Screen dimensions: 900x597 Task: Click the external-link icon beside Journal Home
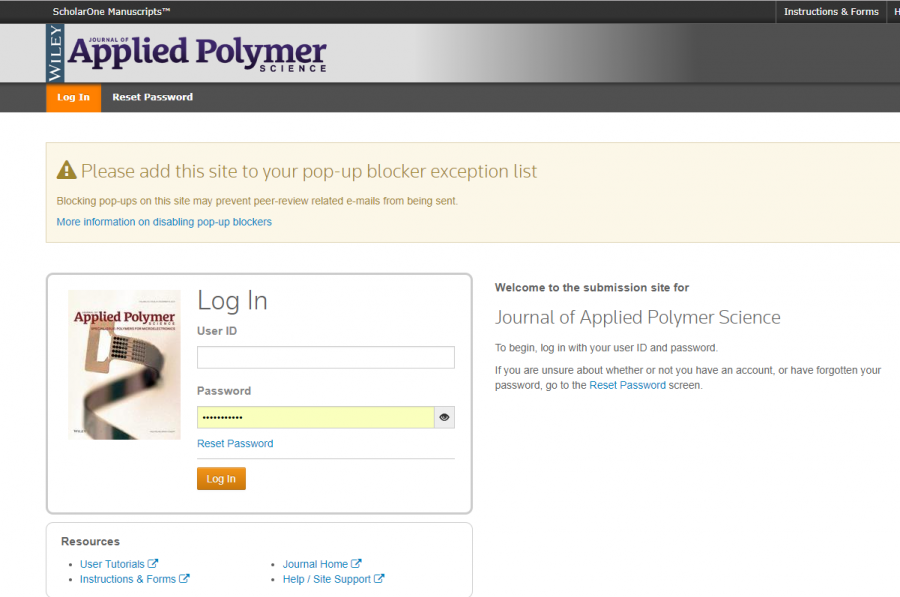(x=357, y=564)
